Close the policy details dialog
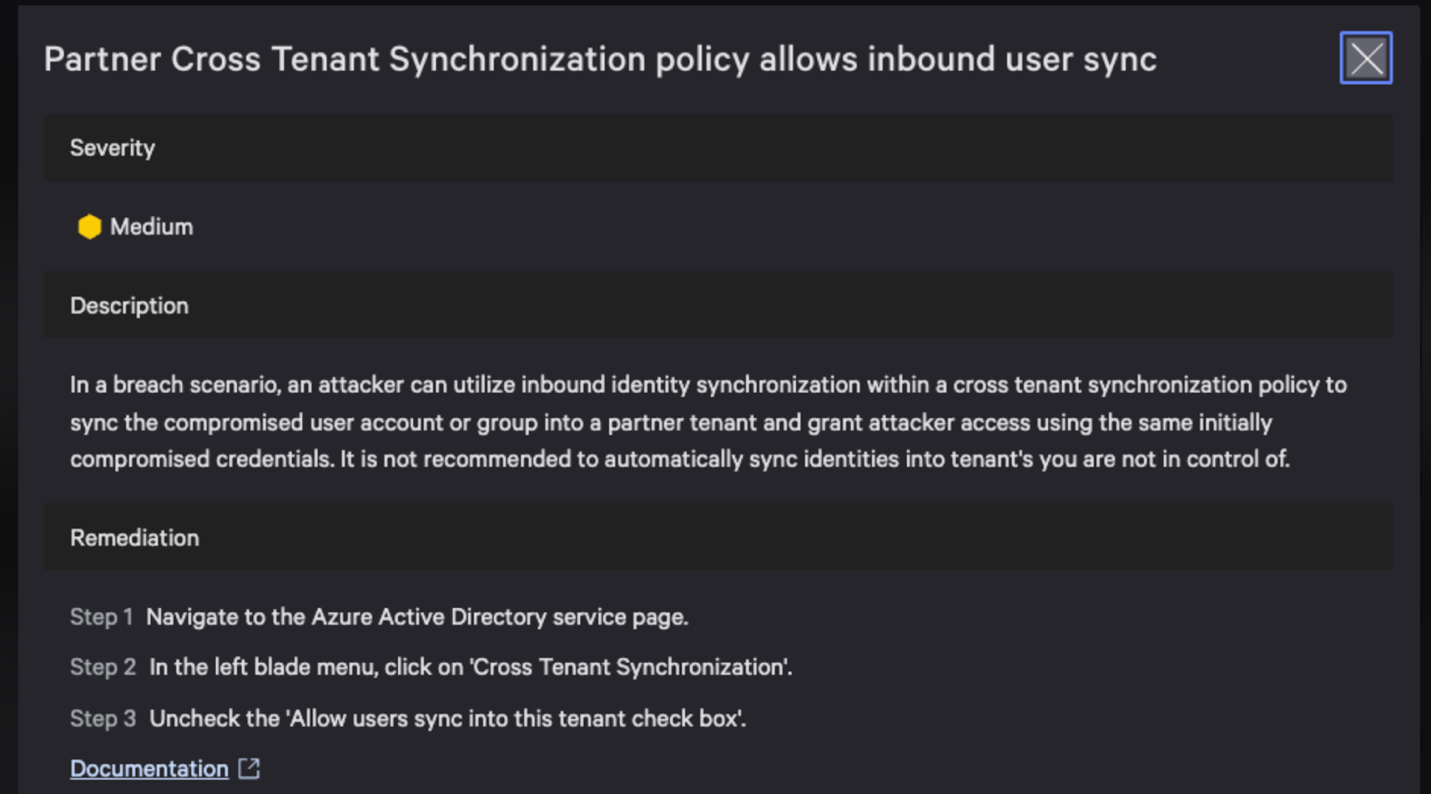This screenshot has width=1431, height=794. 1366,58
